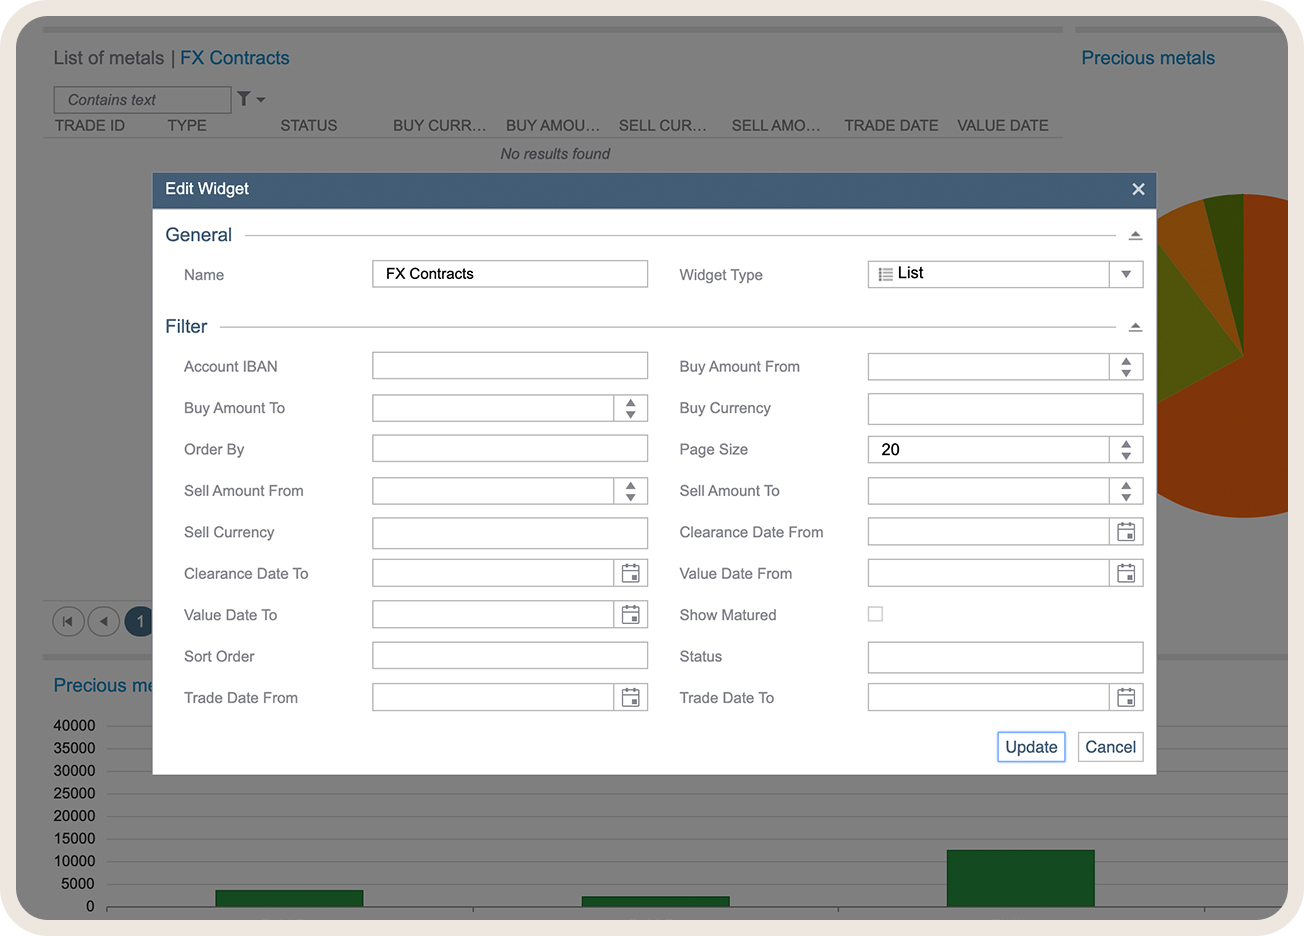Screen dimensions: 1304x936
Task: Open the Widget Type dropdown
Action: click(1126, 274)
